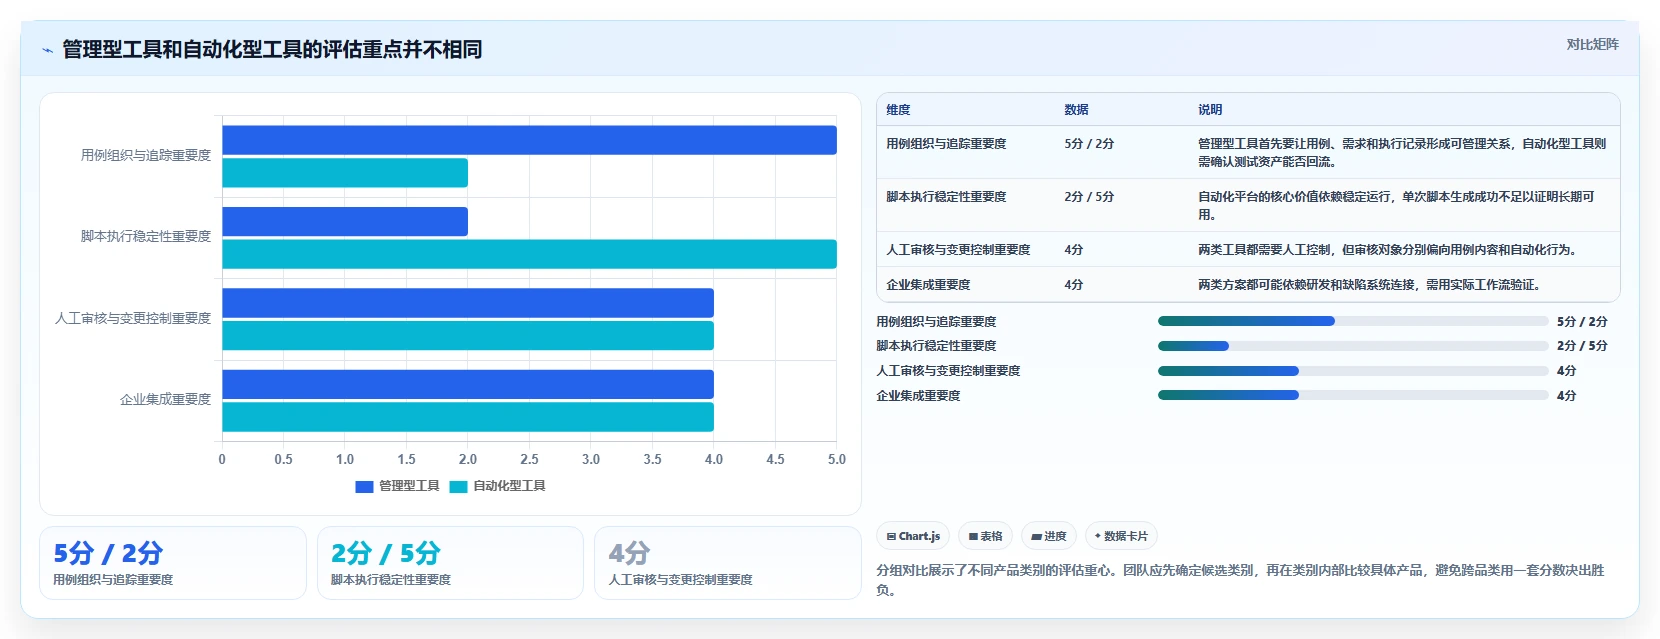Screen dimensions: 1660x639
Task: Click the chart y-axis label 用例组织与追踪重要度
Action: coord(146,155)
